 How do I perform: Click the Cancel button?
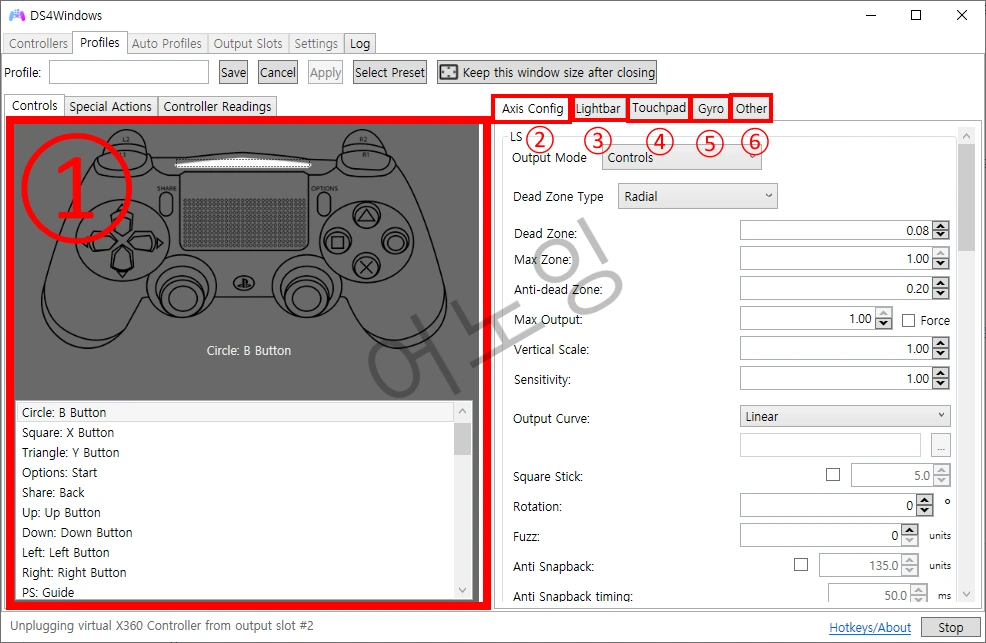[278, 72]
